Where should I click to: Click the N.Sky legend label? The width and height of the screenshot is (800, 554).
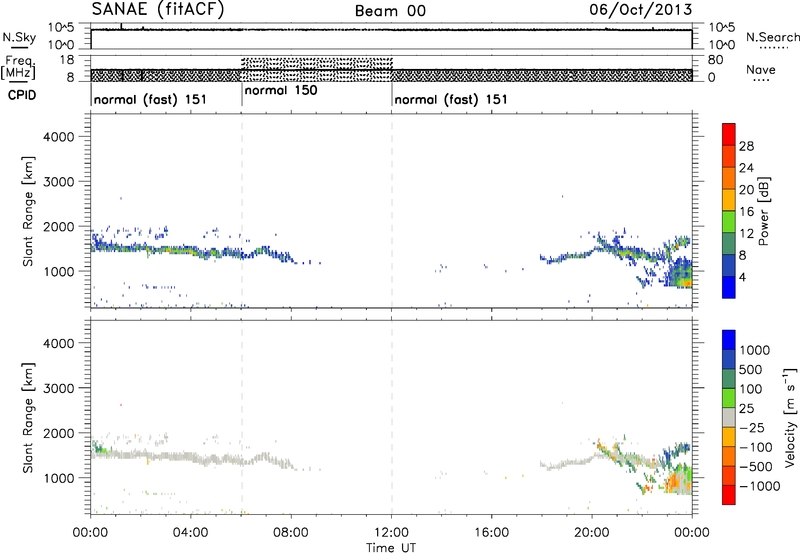[x=19, y=37]
